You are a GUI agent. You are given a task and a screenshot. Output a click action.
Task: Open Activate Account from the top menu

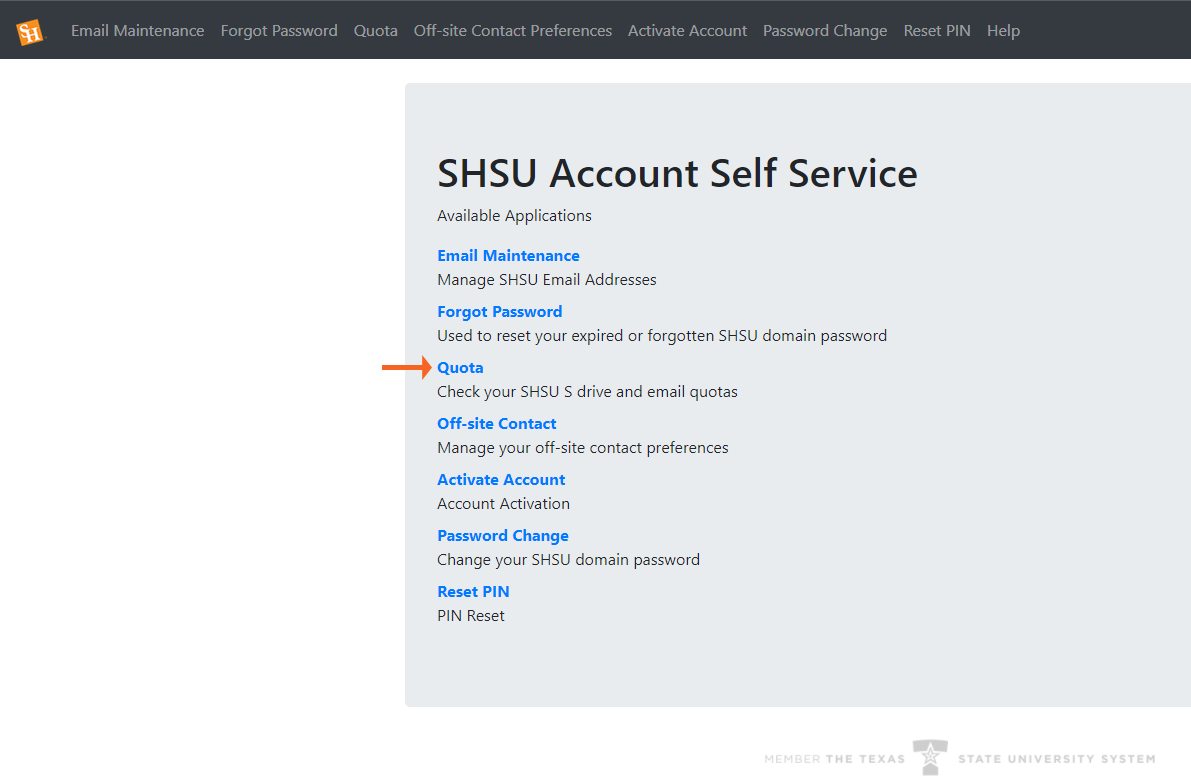(687, 31)
